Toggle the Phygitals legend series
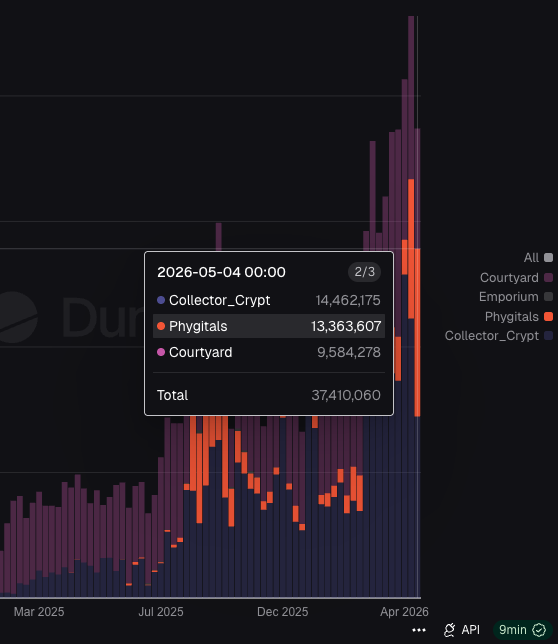Image resolution: width=558 pixels, height=644 pixels. [x=519, y=317]
